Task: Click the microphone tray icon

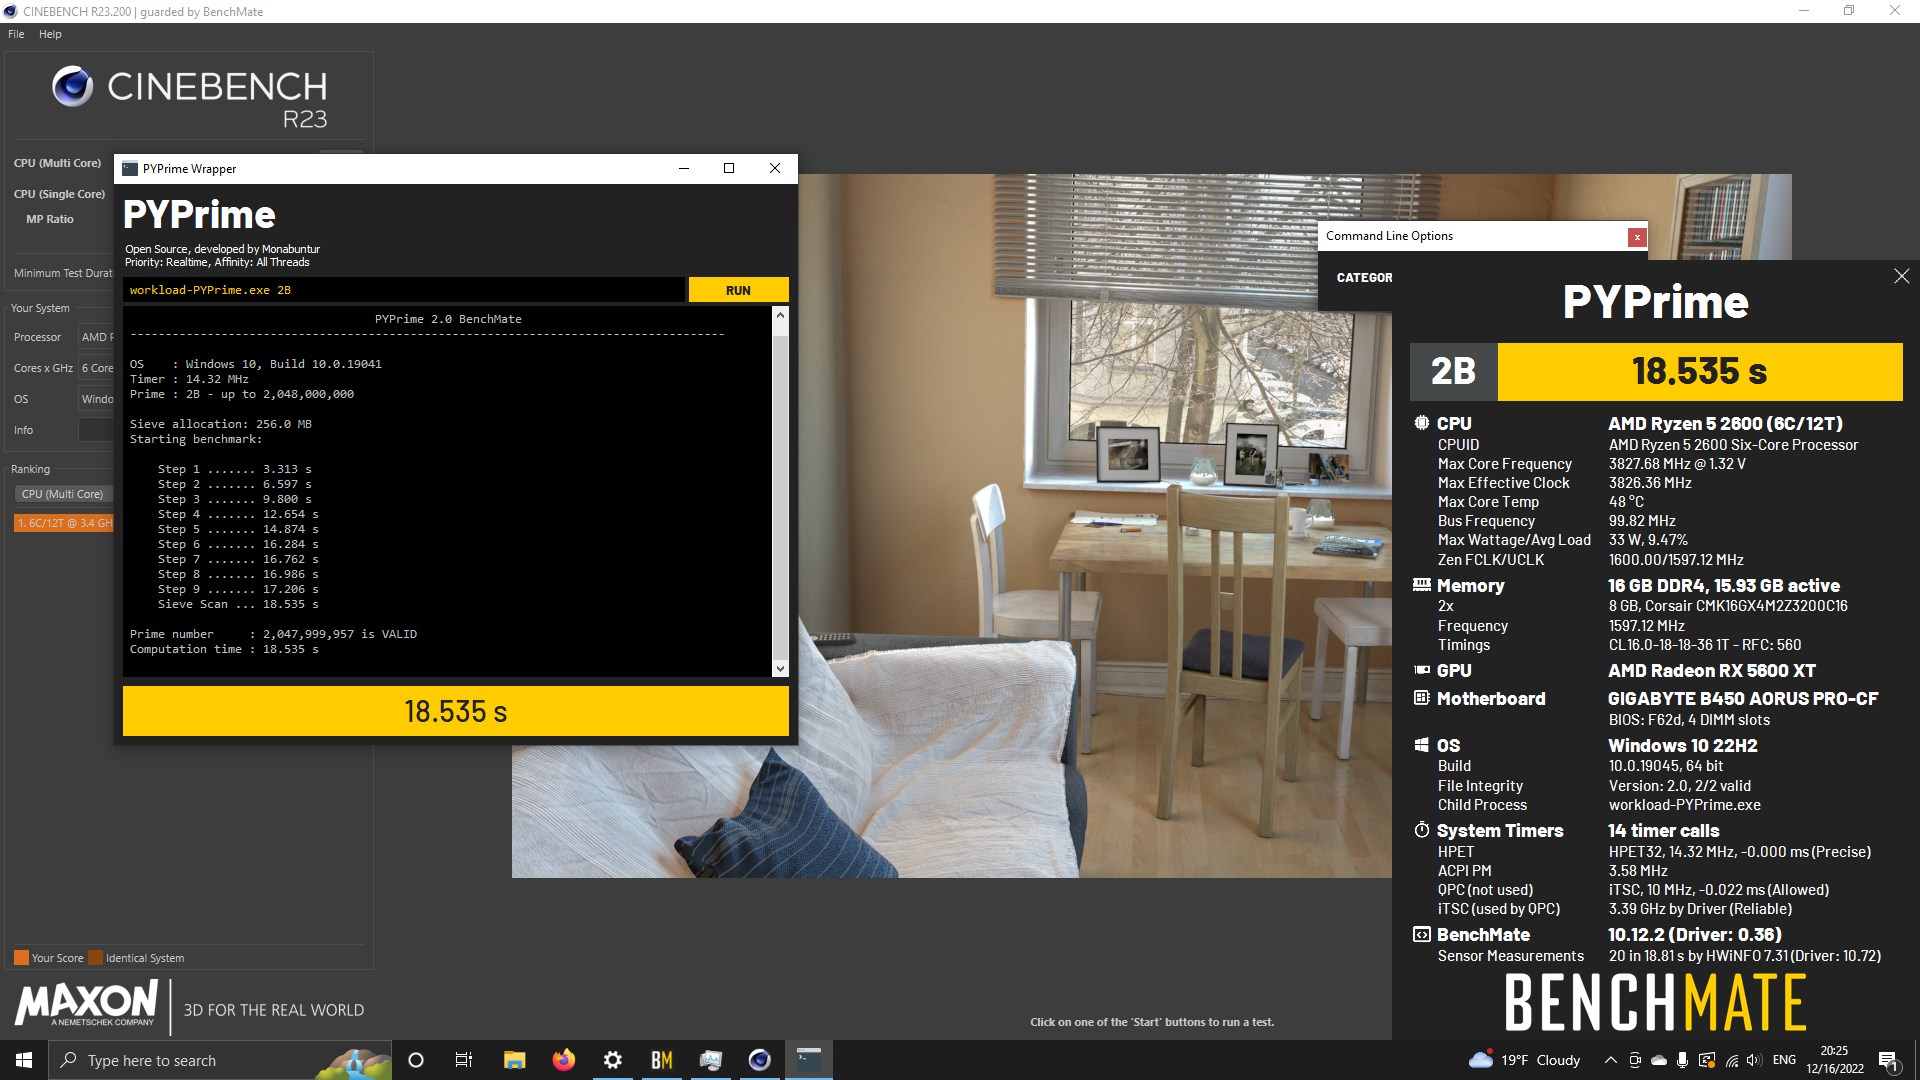Action: 1683,1060
